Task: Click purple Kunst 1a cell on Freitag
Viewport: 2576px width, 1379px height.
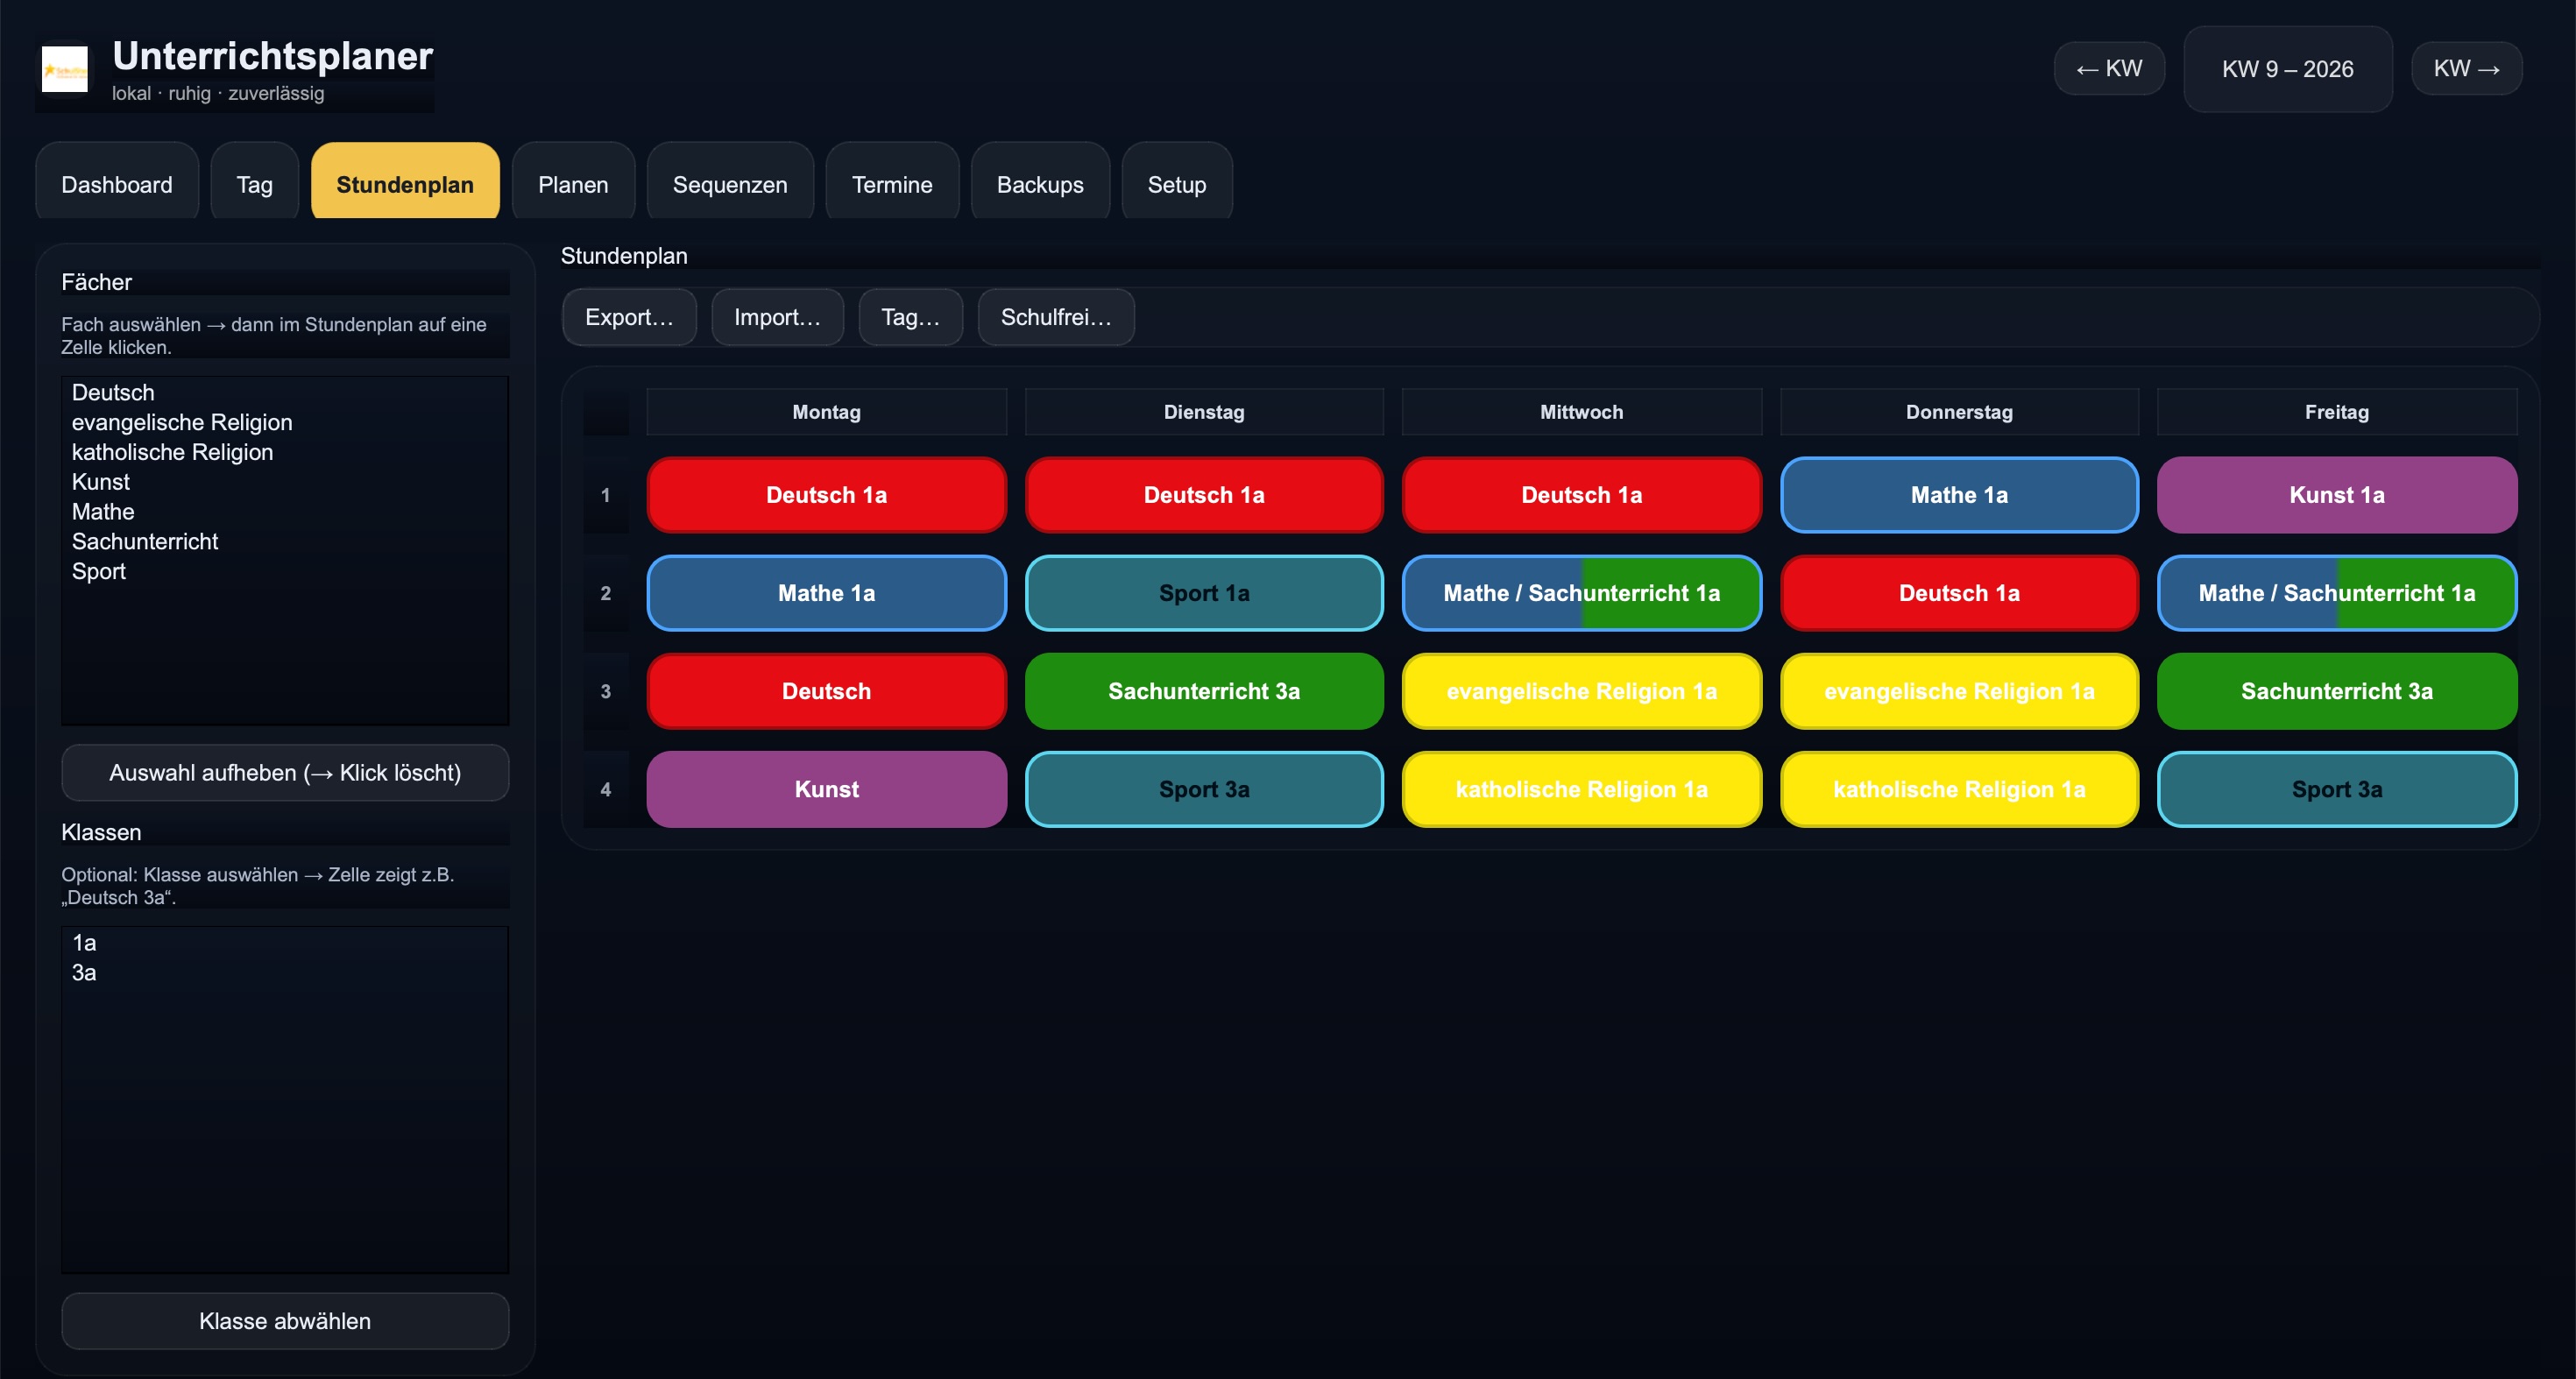Action: coord(2335,495)
